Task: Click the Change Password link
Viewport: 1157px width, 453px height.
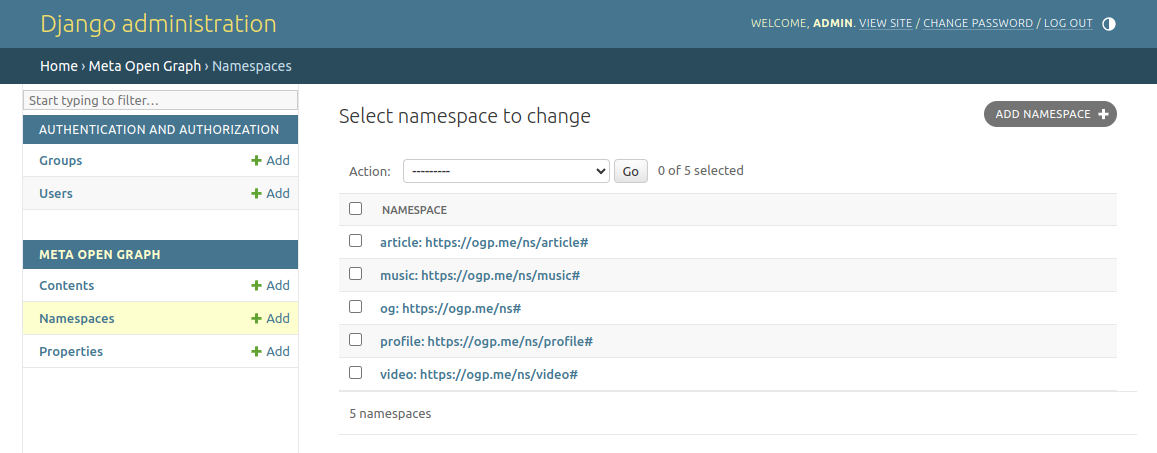Action: (978, 24)
